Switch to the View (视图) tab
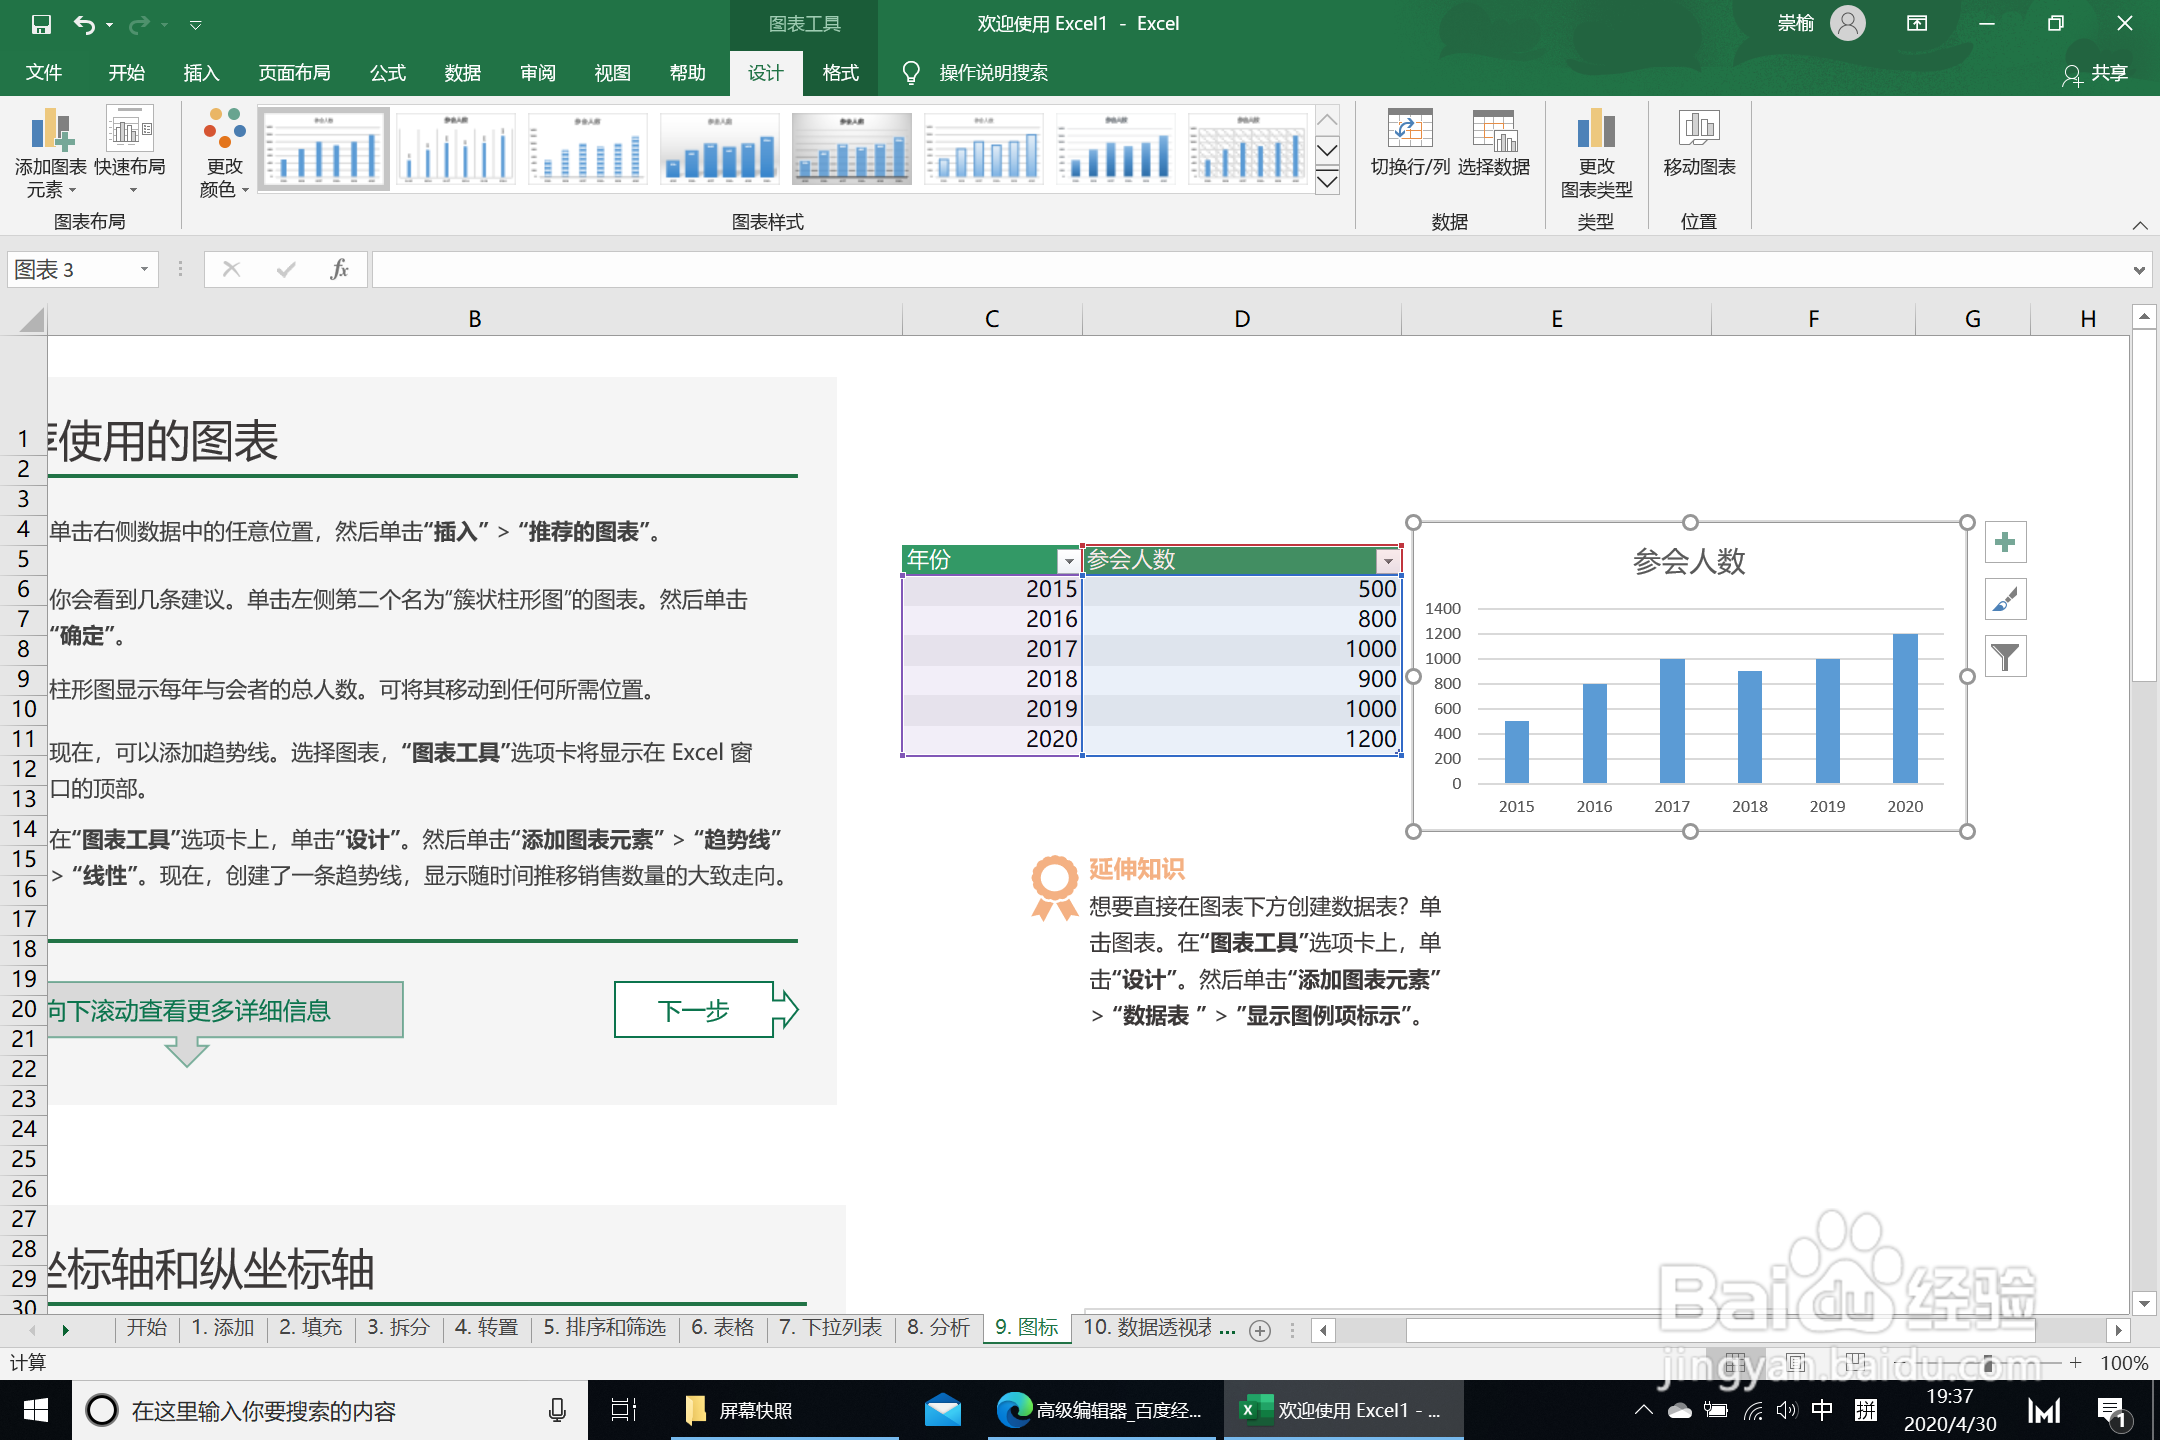 613,73
